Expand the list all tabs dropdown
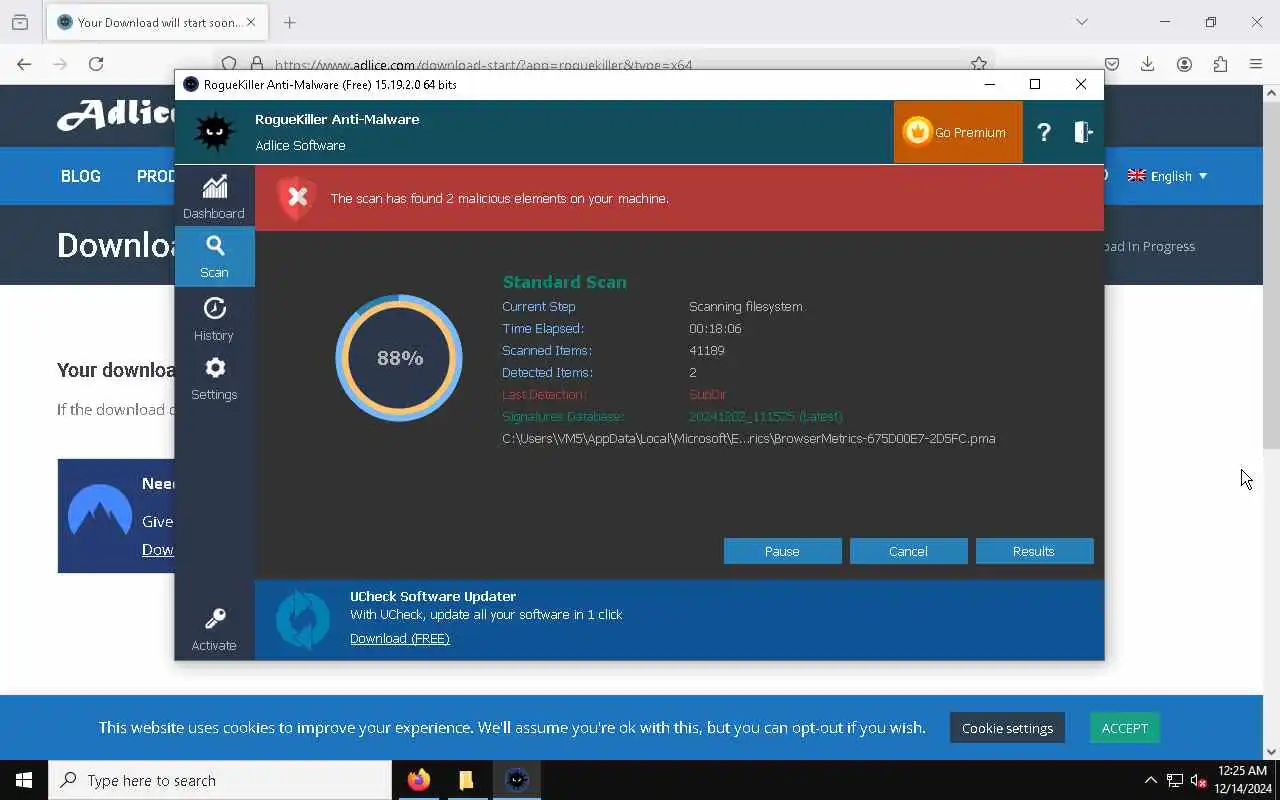 click(1082, 22)
